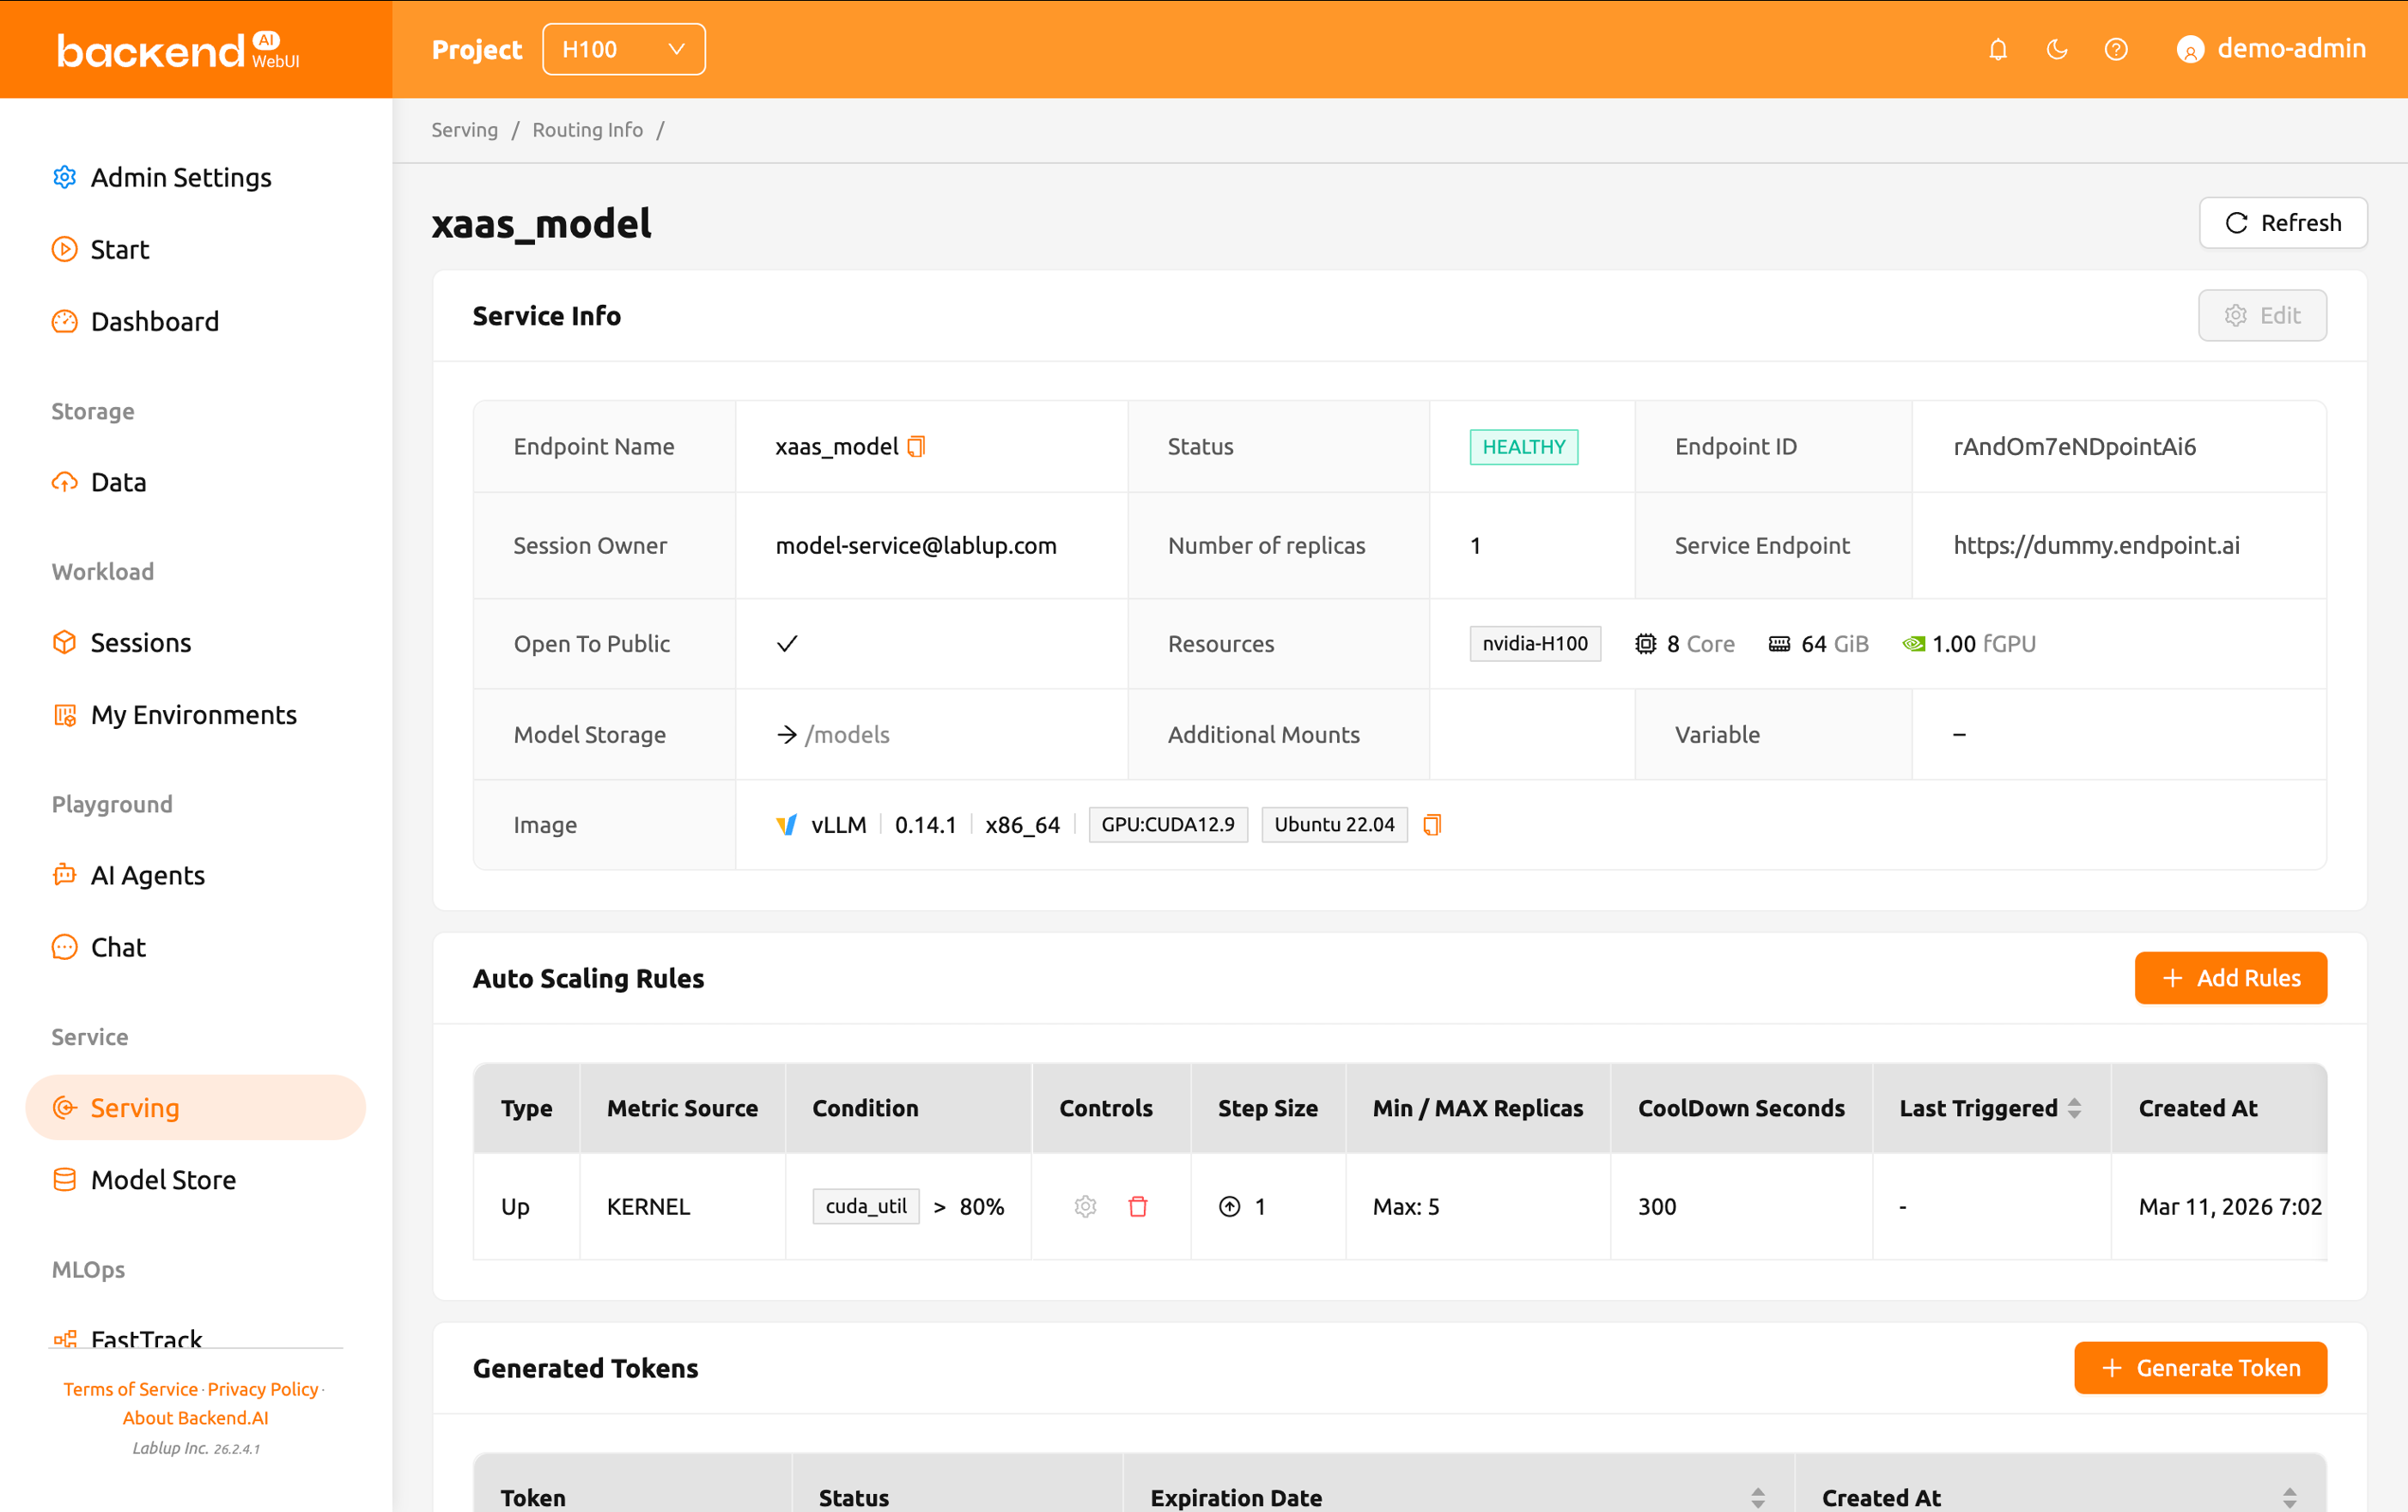Click the Generate Token button

click(x=2200, y=1367)
